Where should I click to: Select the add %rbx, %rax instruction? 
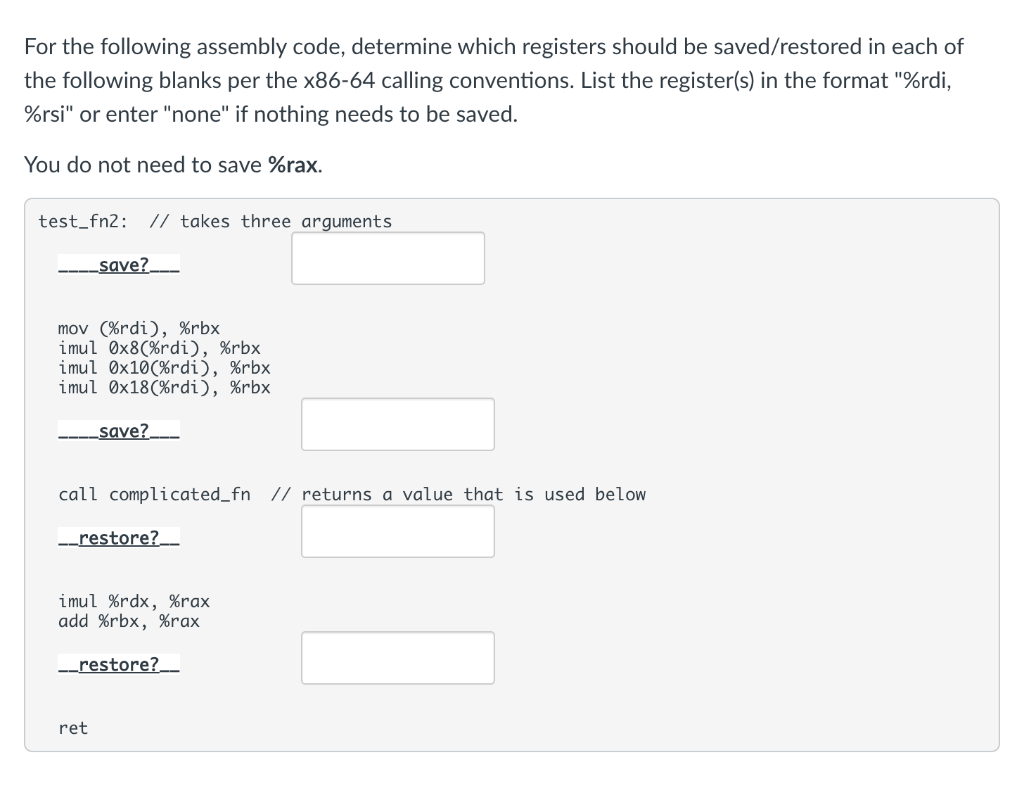pos(130,621)
